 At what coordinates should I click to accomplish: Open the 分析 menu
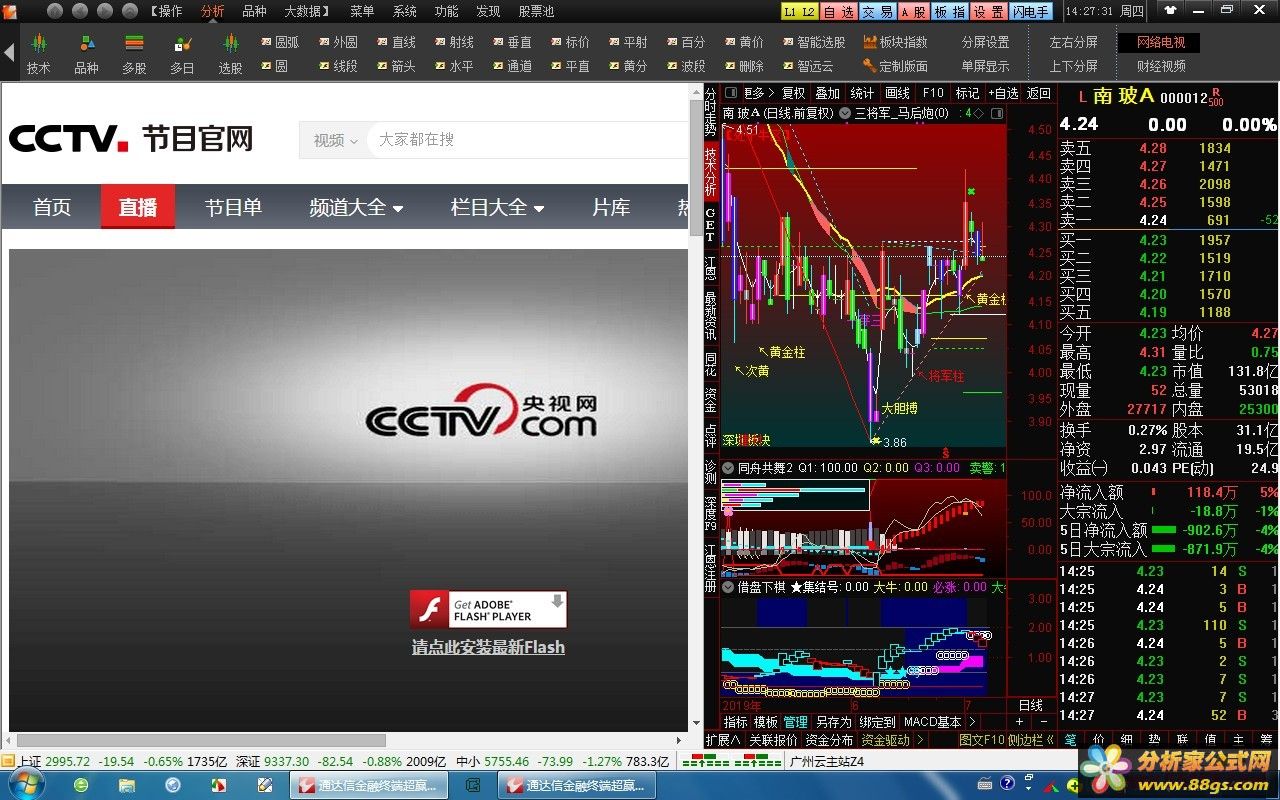(212, 11)
